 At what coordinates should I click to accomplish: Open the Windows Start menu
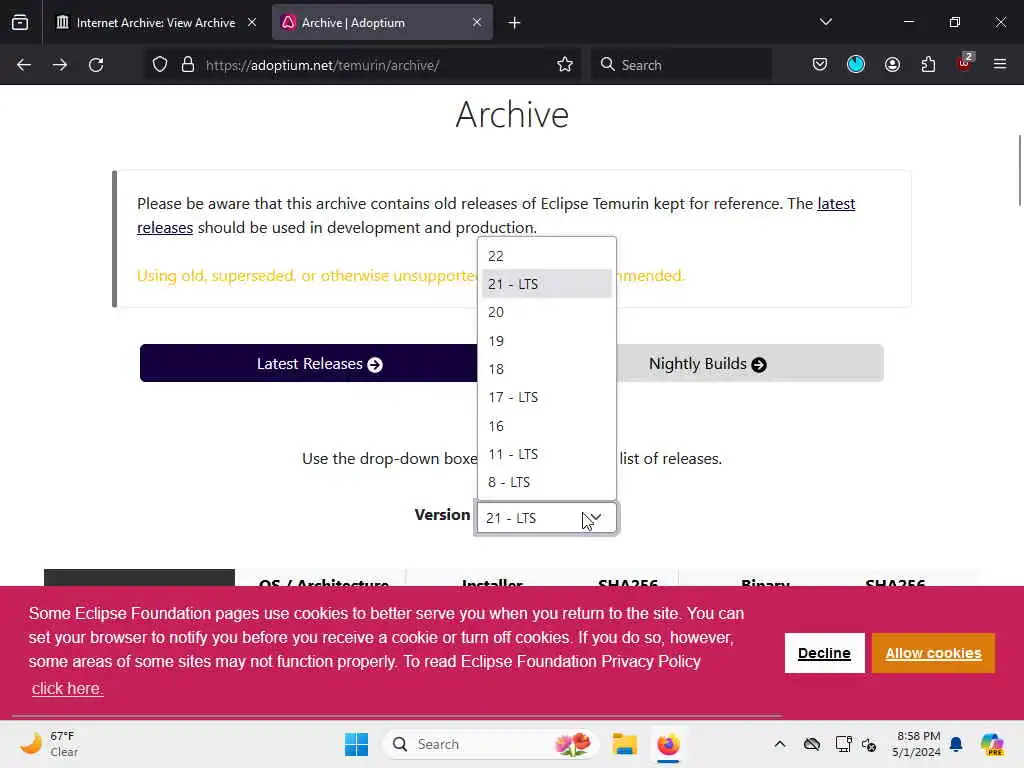point(357,744)
